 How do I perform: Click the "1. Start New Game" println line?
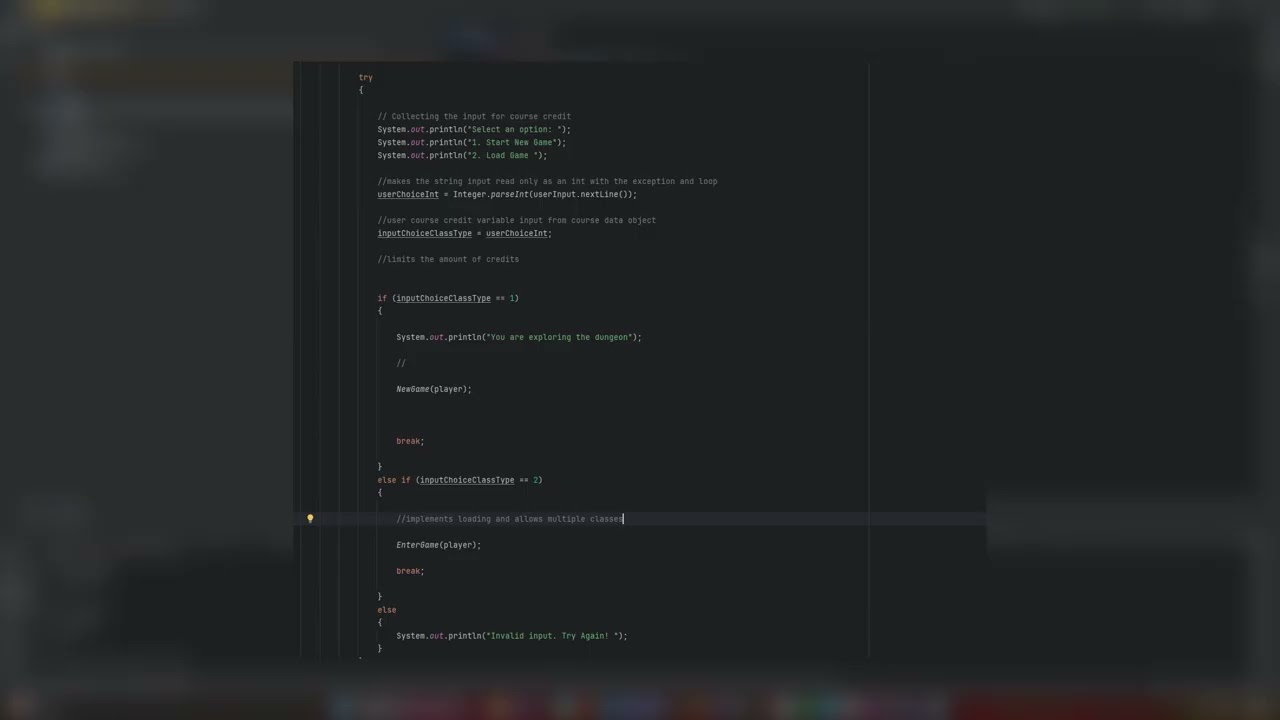tap(472, 142)
